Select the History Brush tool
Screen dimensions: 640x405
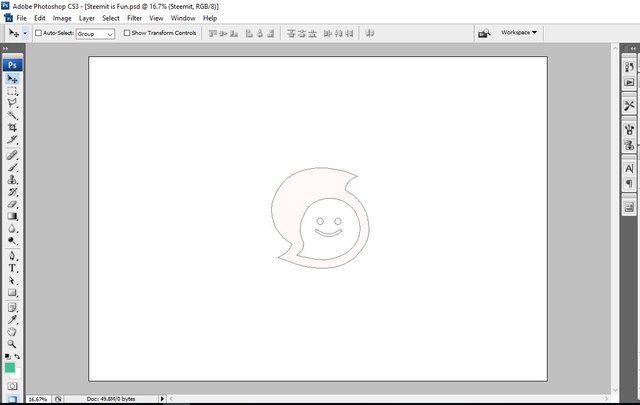(x=12, y=192)
